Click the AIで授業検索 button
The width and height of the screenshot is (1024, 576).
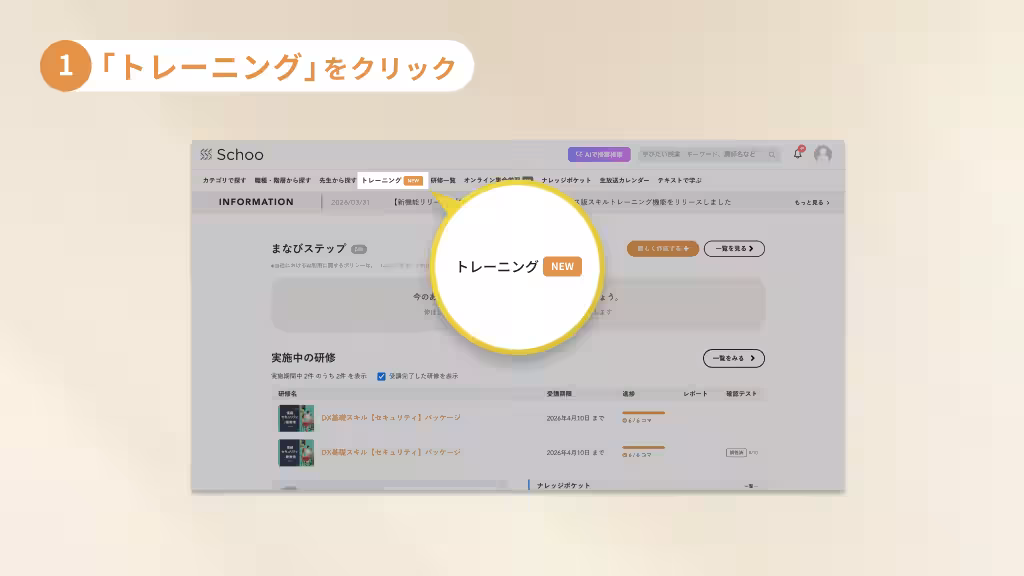(599, 155)
